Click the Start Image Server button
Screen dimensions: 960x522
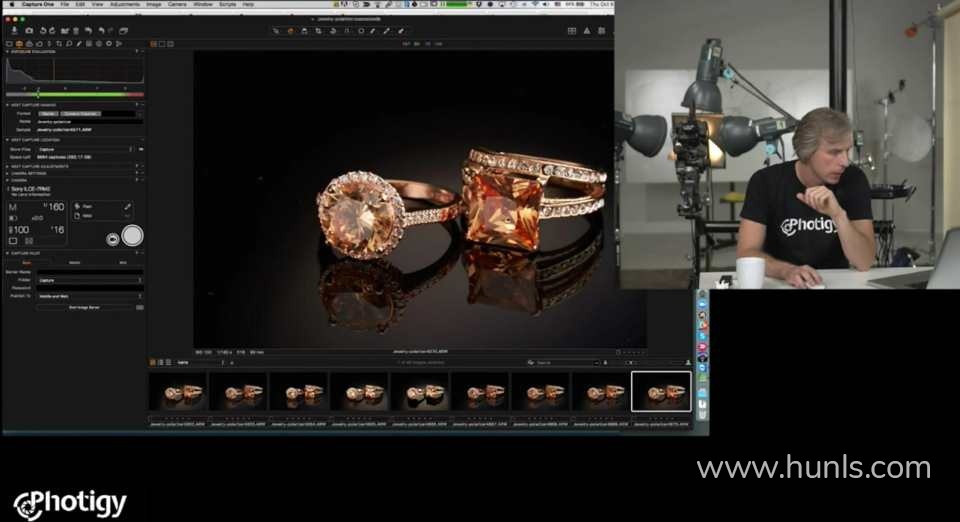point(86,307)
